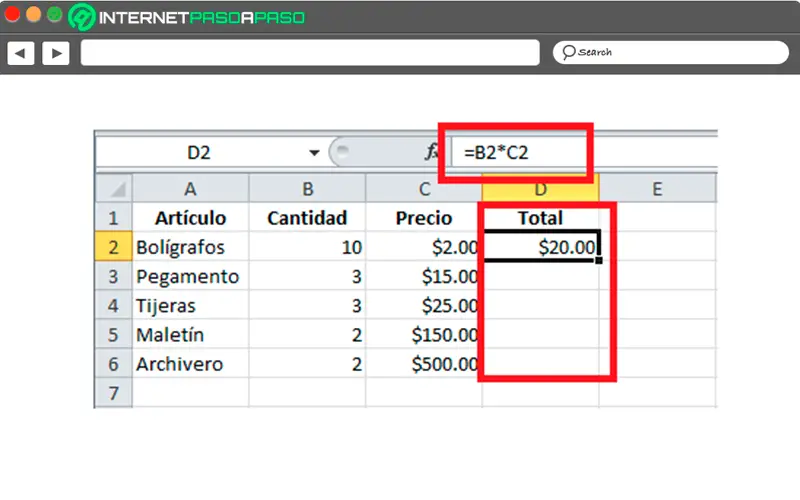Select column B header
800x500 pixels.
click(x=307, y=189)
